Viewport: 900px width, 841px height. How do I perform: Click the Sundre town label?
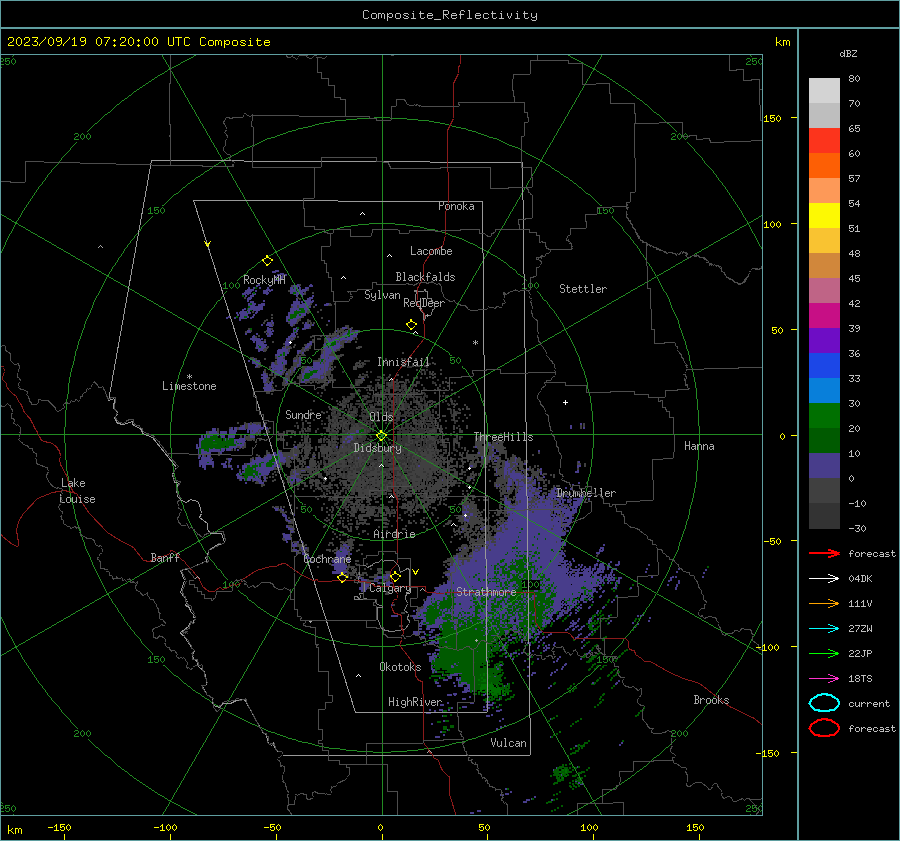click(303, 414)
